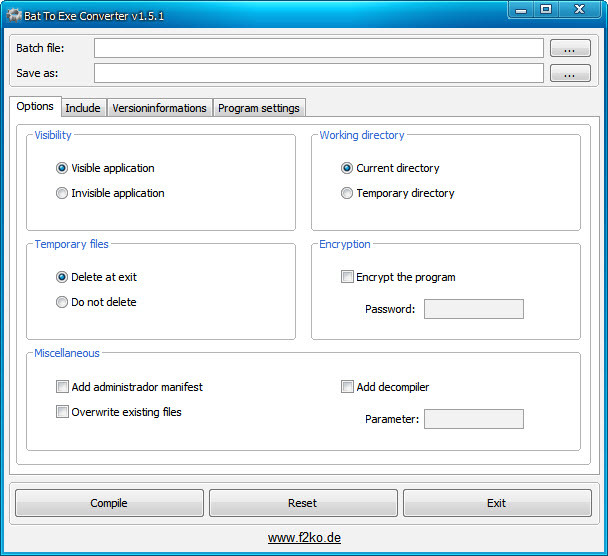Open the Versioninformations tab

(x=159, y=108)
